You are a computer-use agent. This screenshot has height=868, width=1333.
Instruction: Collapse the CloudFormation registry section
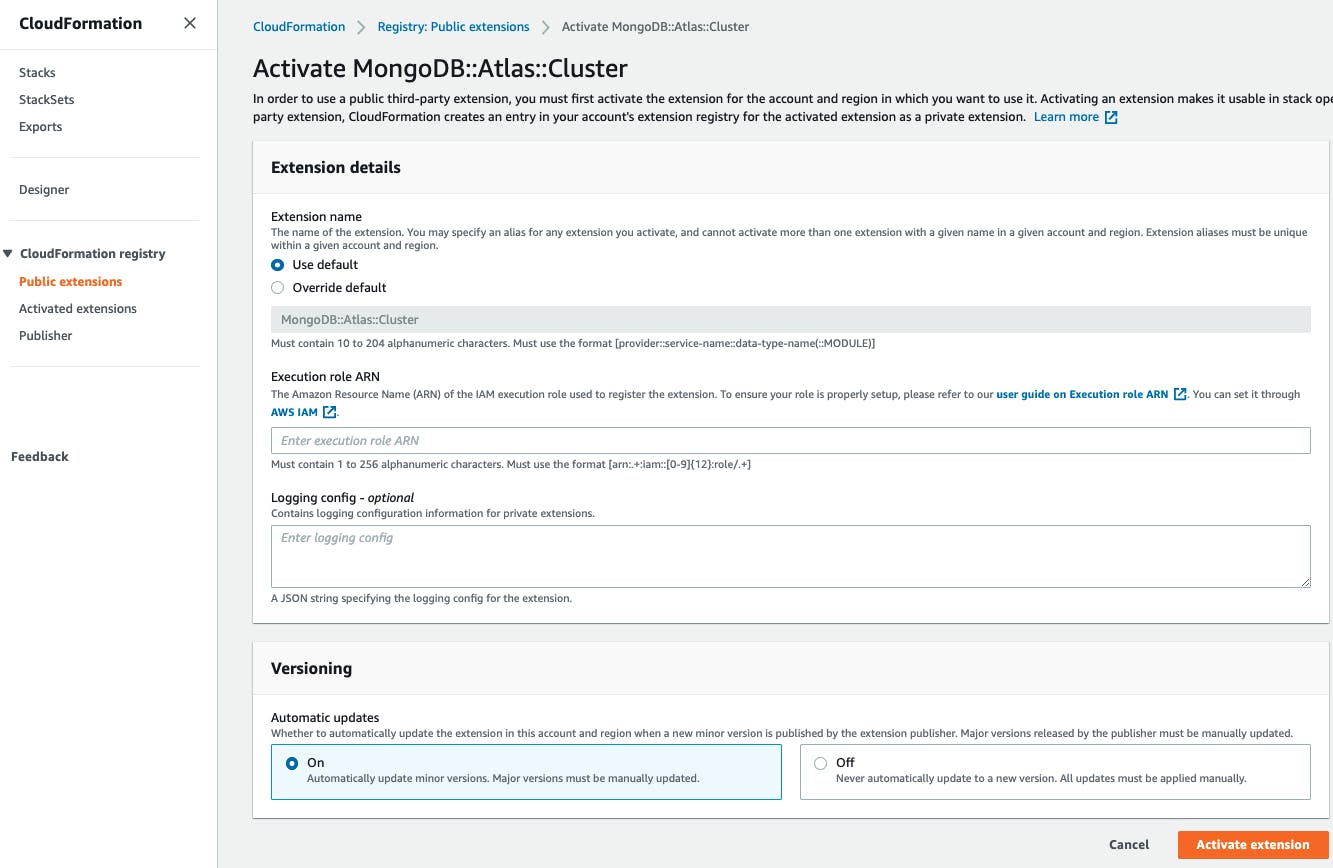(x=10, y=253)
